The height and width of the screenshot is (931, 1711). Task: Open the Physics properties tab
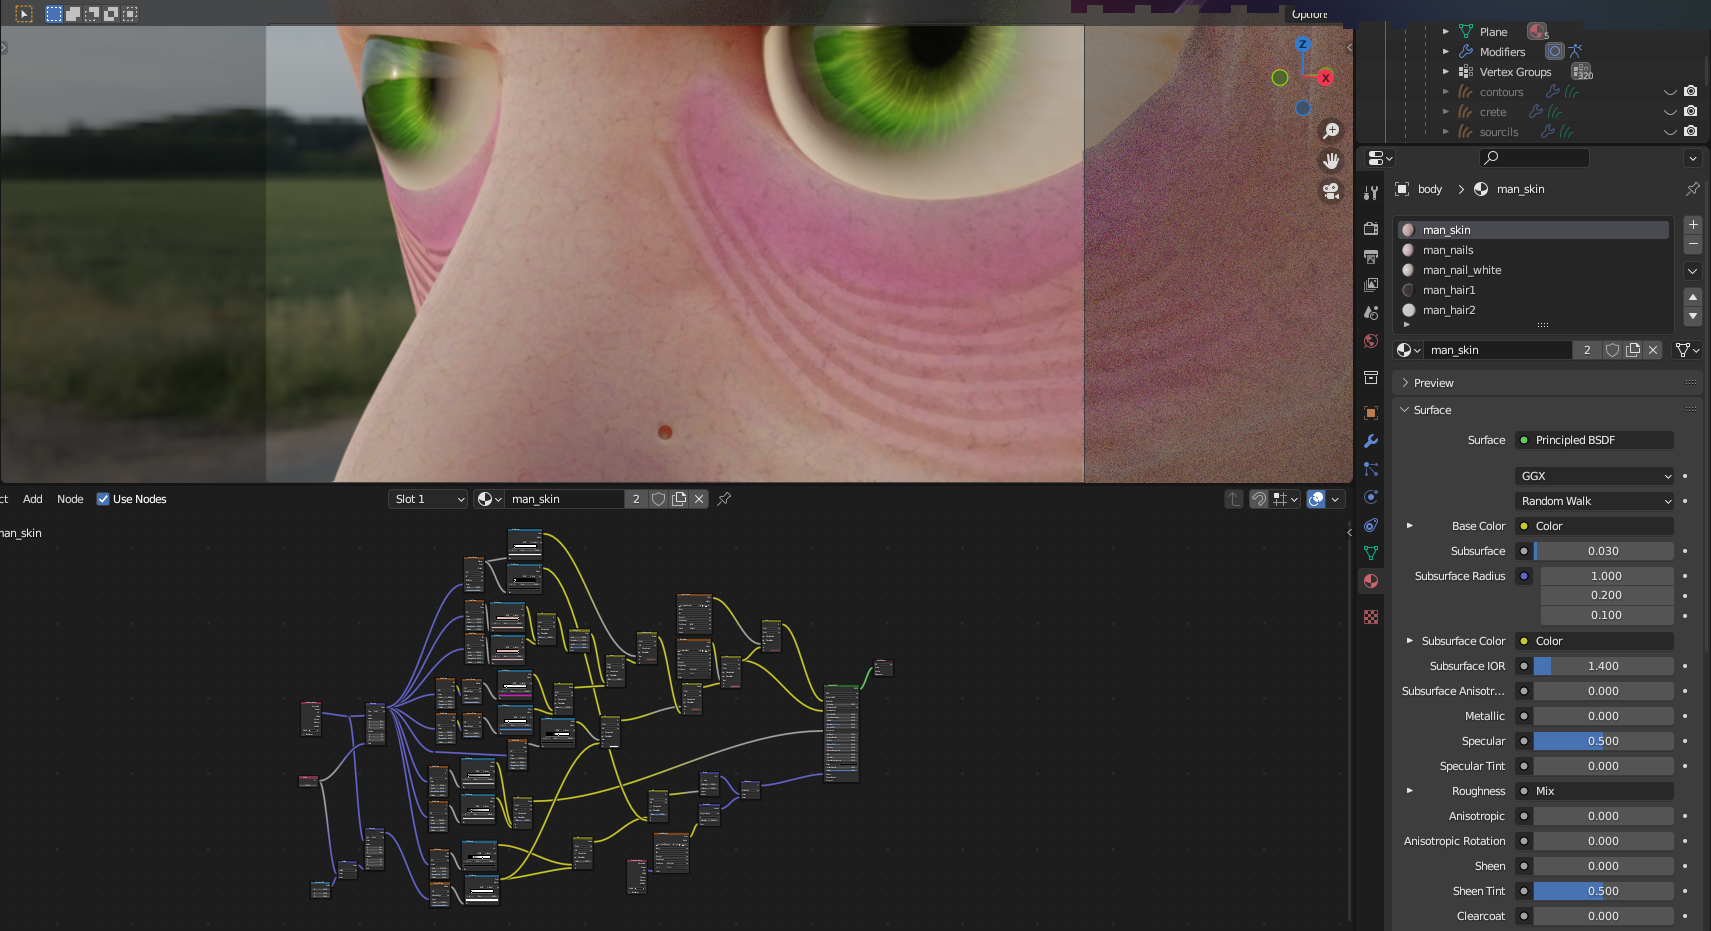(x=1371, y=497)
